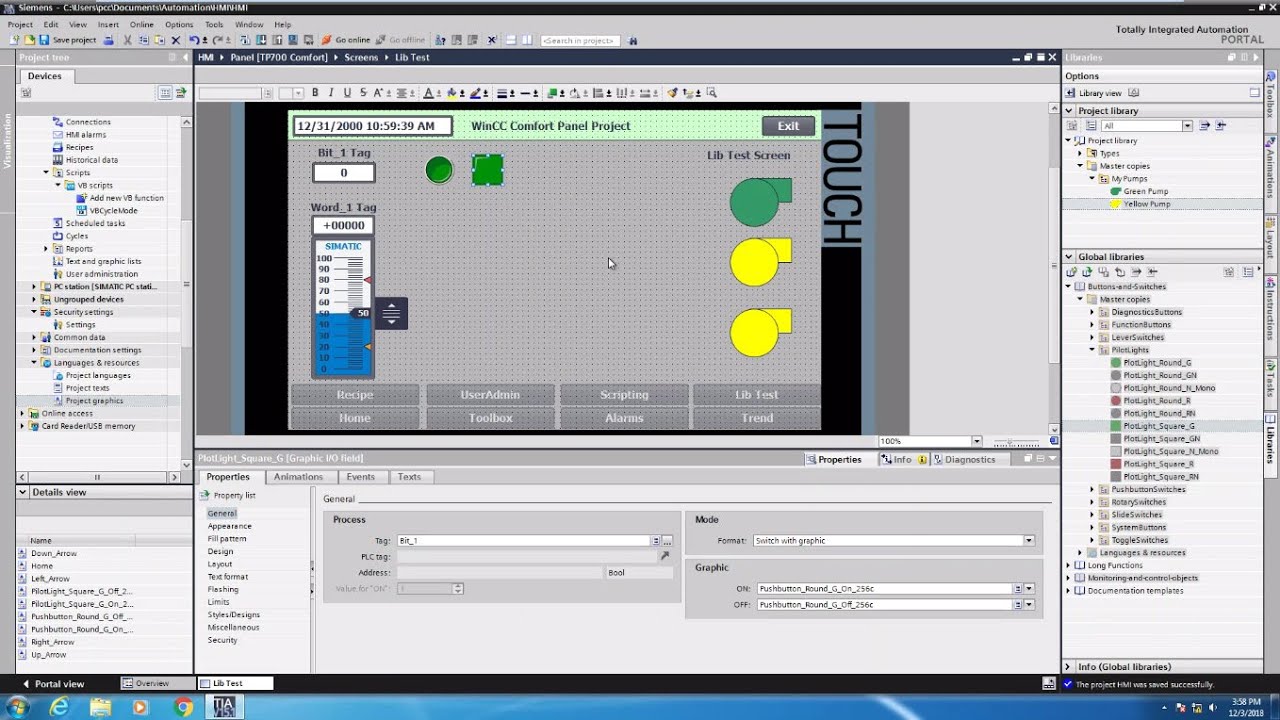The height and width of the screenshot is (720, 1280).
Task: Click the binoculars search icon
Action: coord(633,40)
